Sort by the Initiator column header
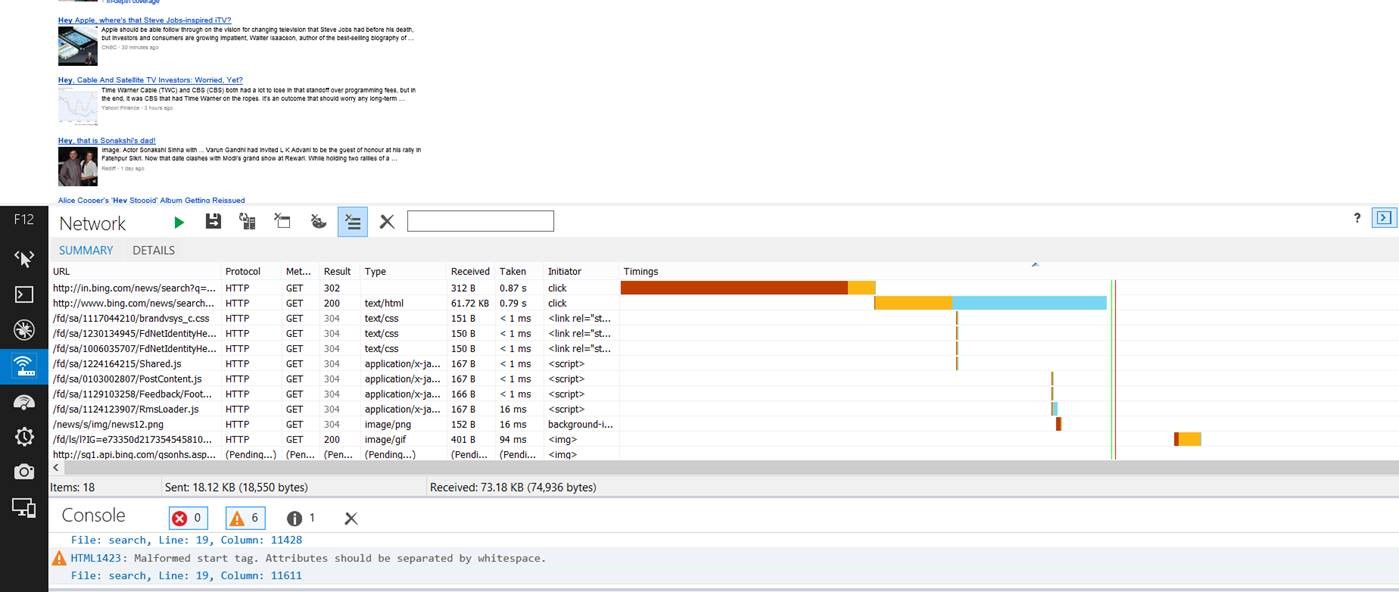The height and width of the screenshot is (592, 1399). [x=581, y=271]
